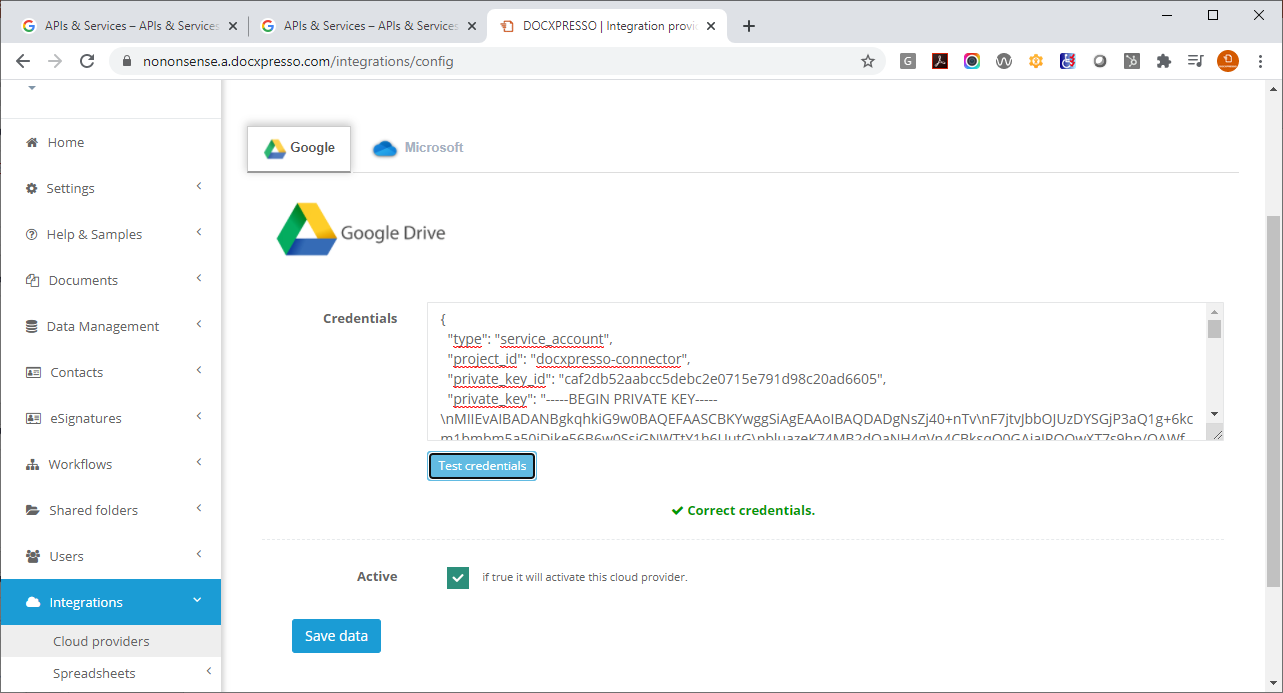The image size is (1283, 693).
Task: Click the Google Drive logo image
Action: [x=361, y=231]
